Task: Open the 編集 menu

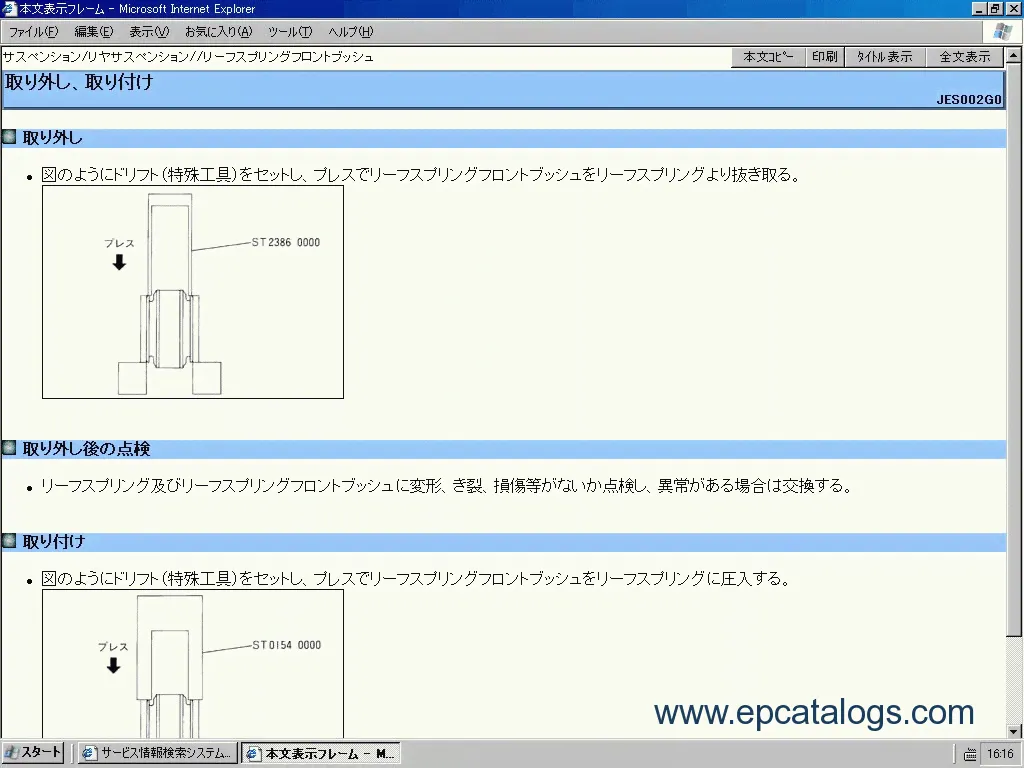Action: [x=93, y=32]
